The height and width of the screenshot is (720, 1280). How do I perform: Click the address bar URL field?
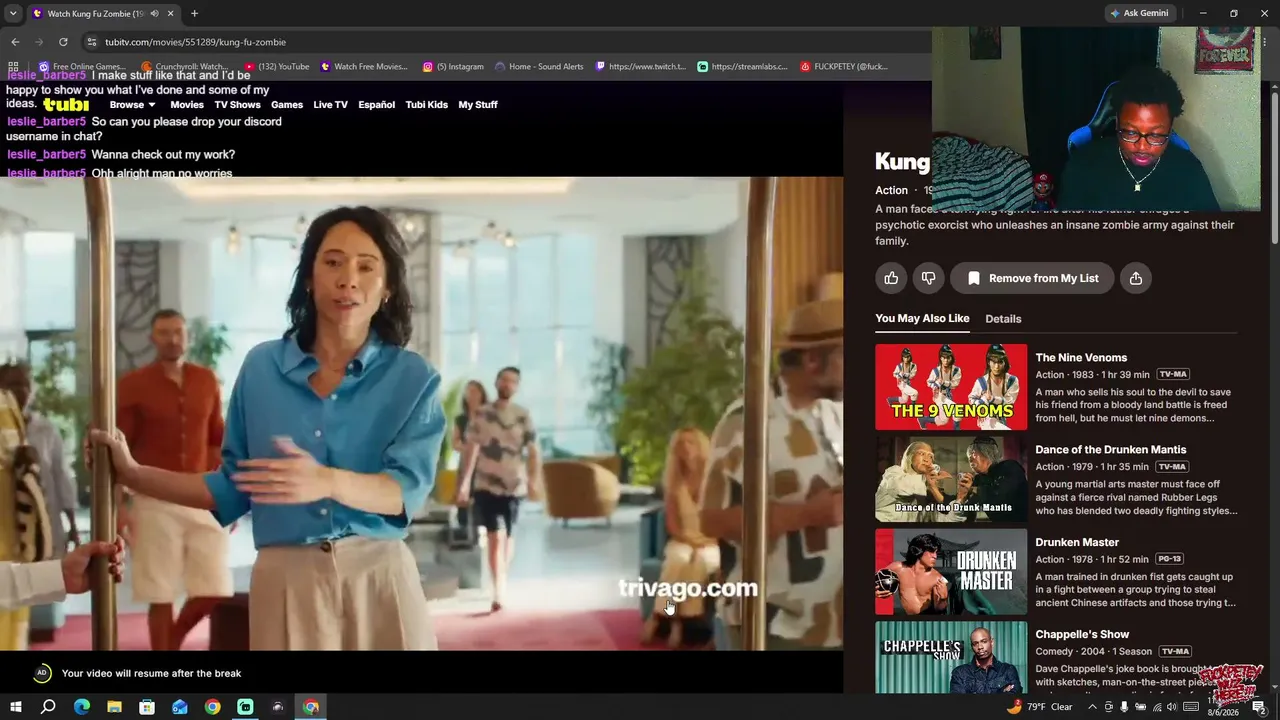[x=510, y=42]
